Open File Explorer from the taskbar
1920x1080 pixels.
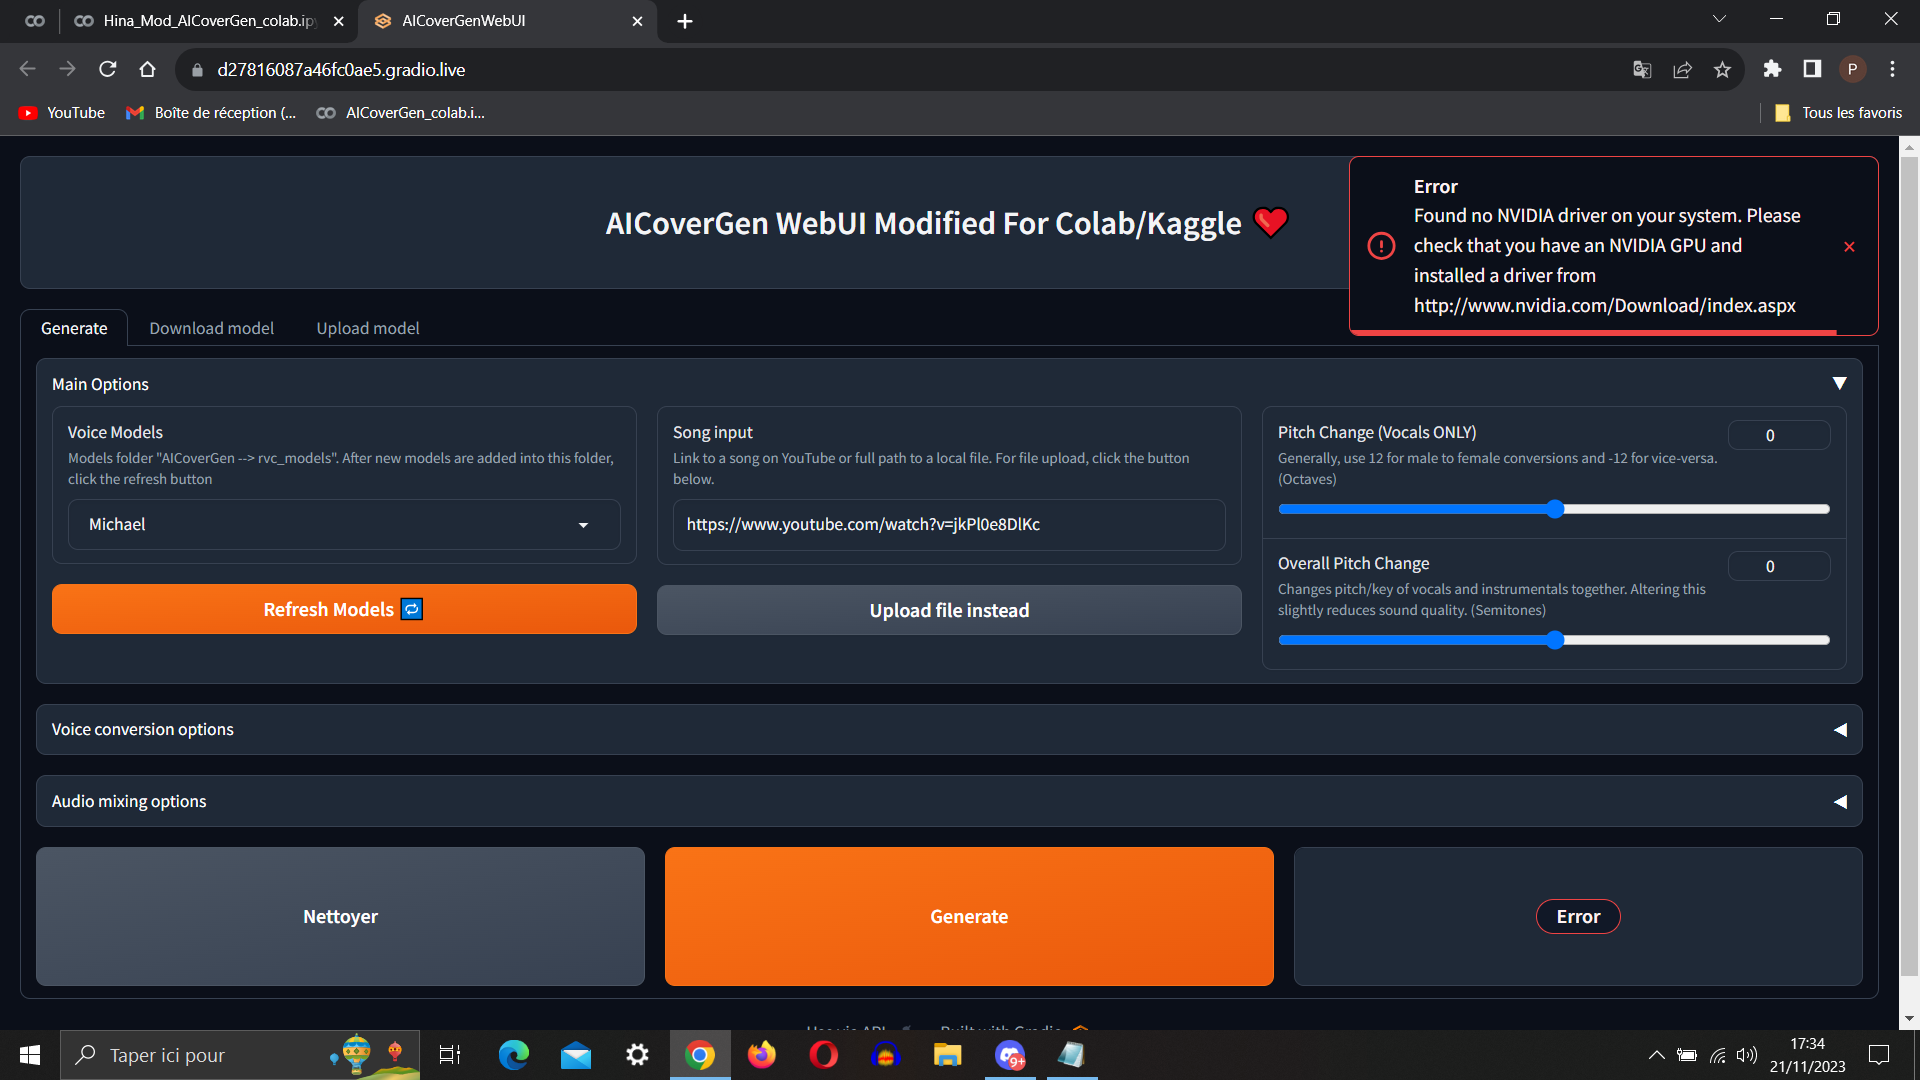(x=948, y=1055)
